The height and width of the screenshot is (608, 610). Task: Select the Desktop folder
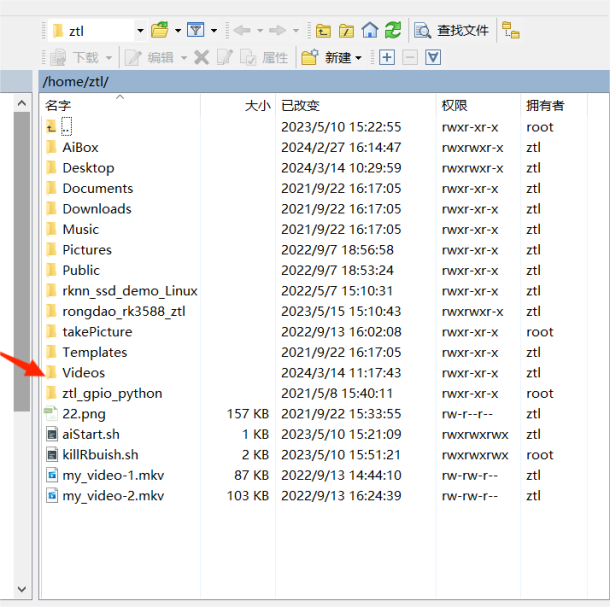click(x=88, y=168)
